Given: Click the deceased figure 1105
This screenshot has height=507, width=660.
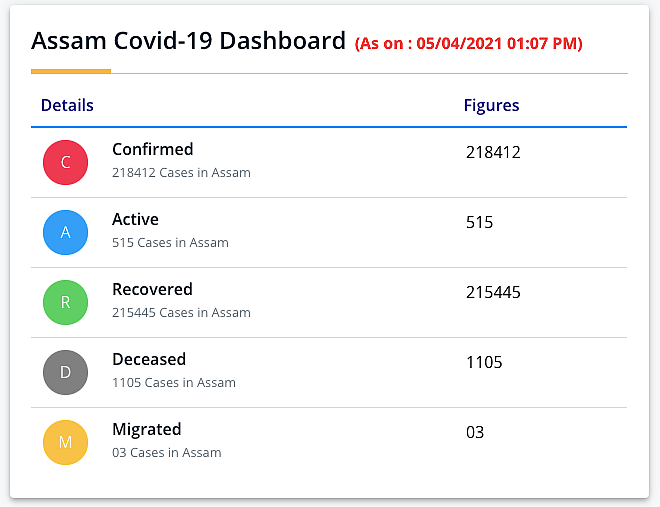Looking at the screenshot, I should pyautogui.click(x=484, y=362).
